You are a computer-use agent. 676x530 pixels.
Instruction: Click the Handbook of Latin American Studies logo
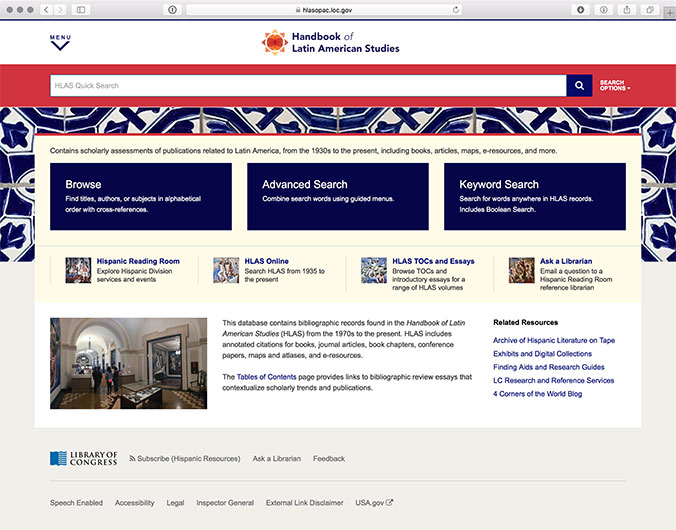click(x=330, y=42)
